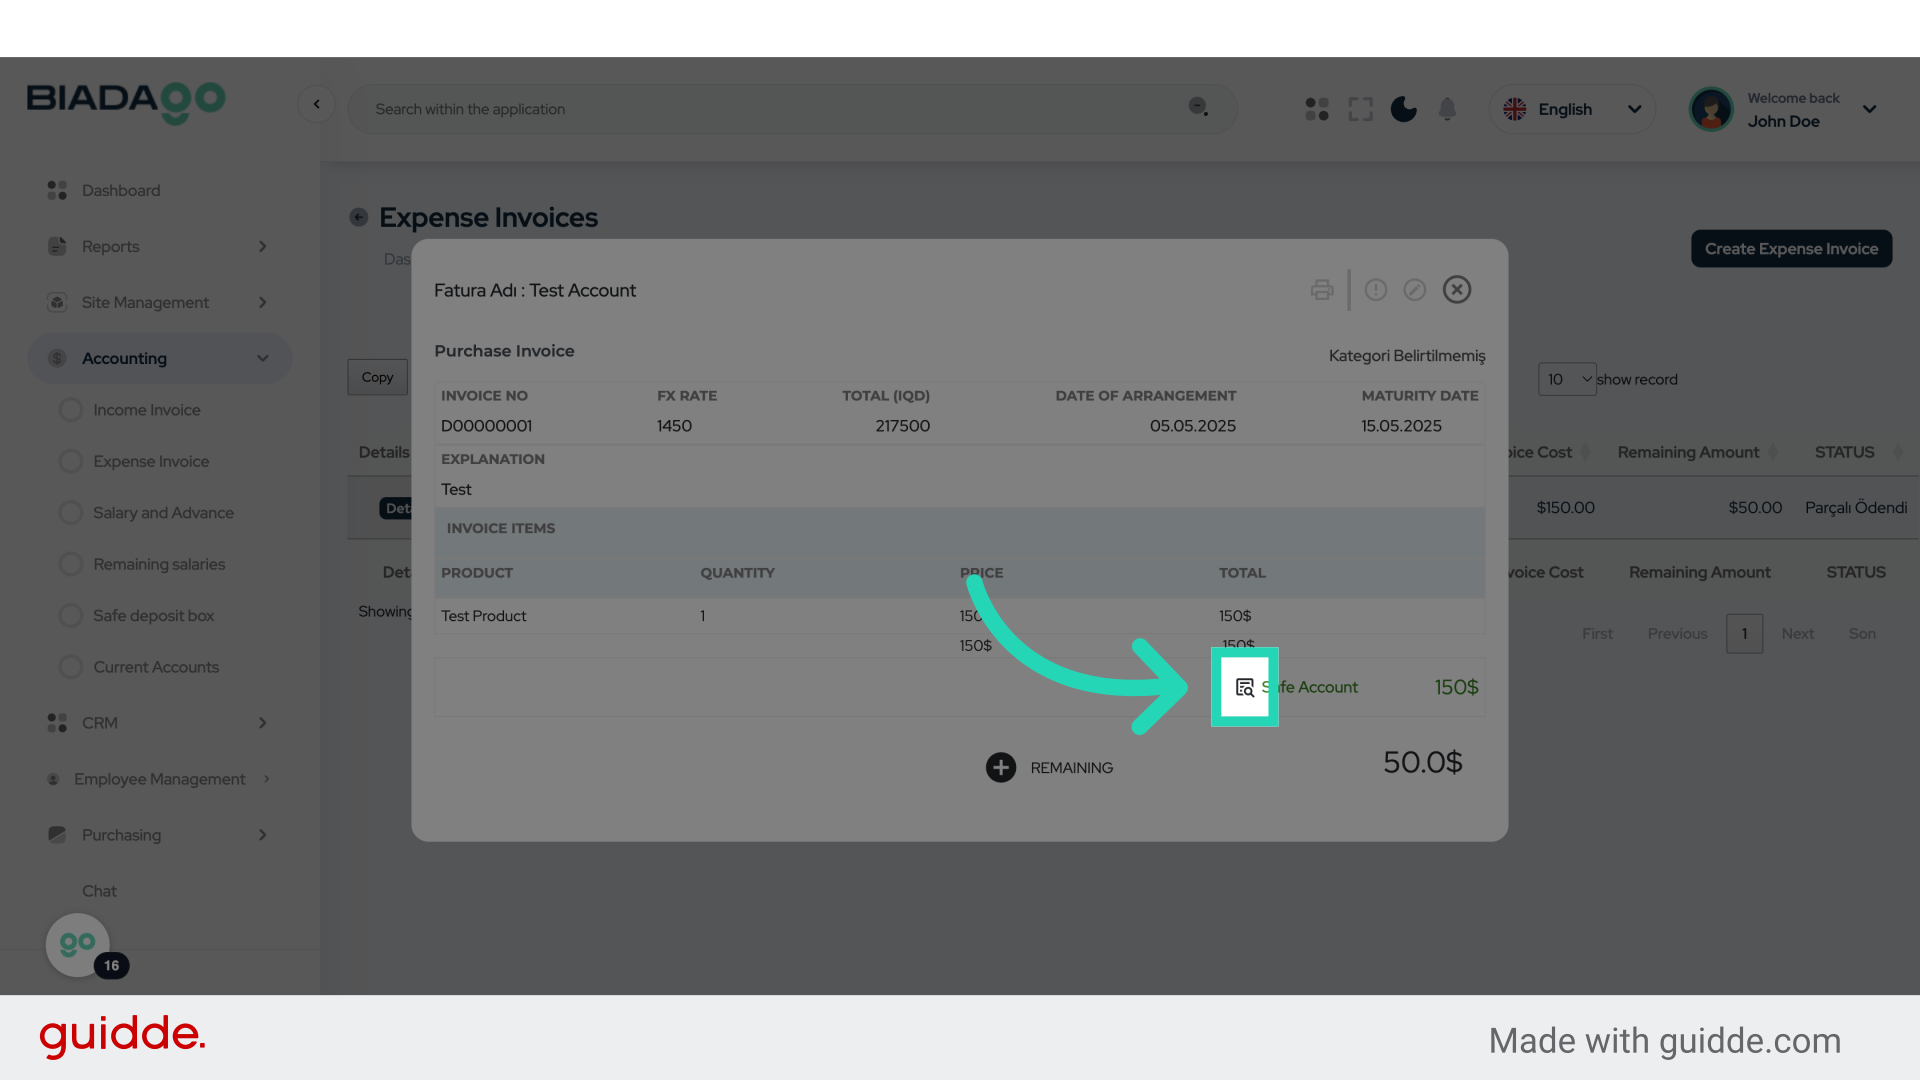1920x1080 pixels.
Task: Click the payment detail search icon
Action: pos(1244,687)
